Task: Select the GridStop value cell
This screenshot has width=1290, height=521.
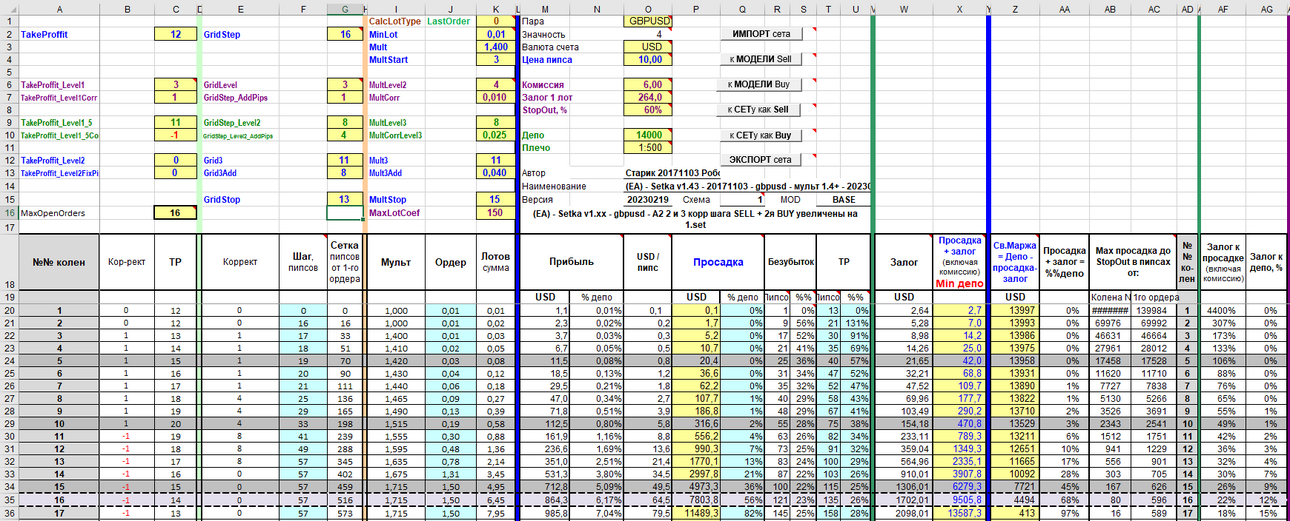Action: (345, 199)
